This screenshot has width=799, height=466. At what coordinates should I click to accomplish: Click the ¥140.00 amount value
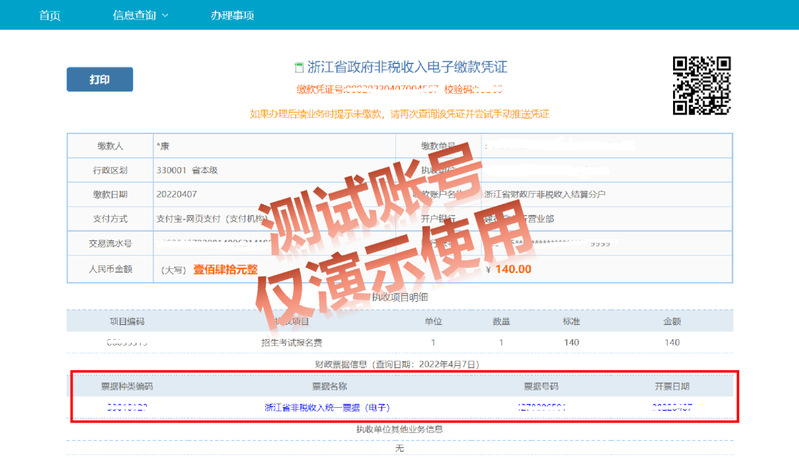507,268
